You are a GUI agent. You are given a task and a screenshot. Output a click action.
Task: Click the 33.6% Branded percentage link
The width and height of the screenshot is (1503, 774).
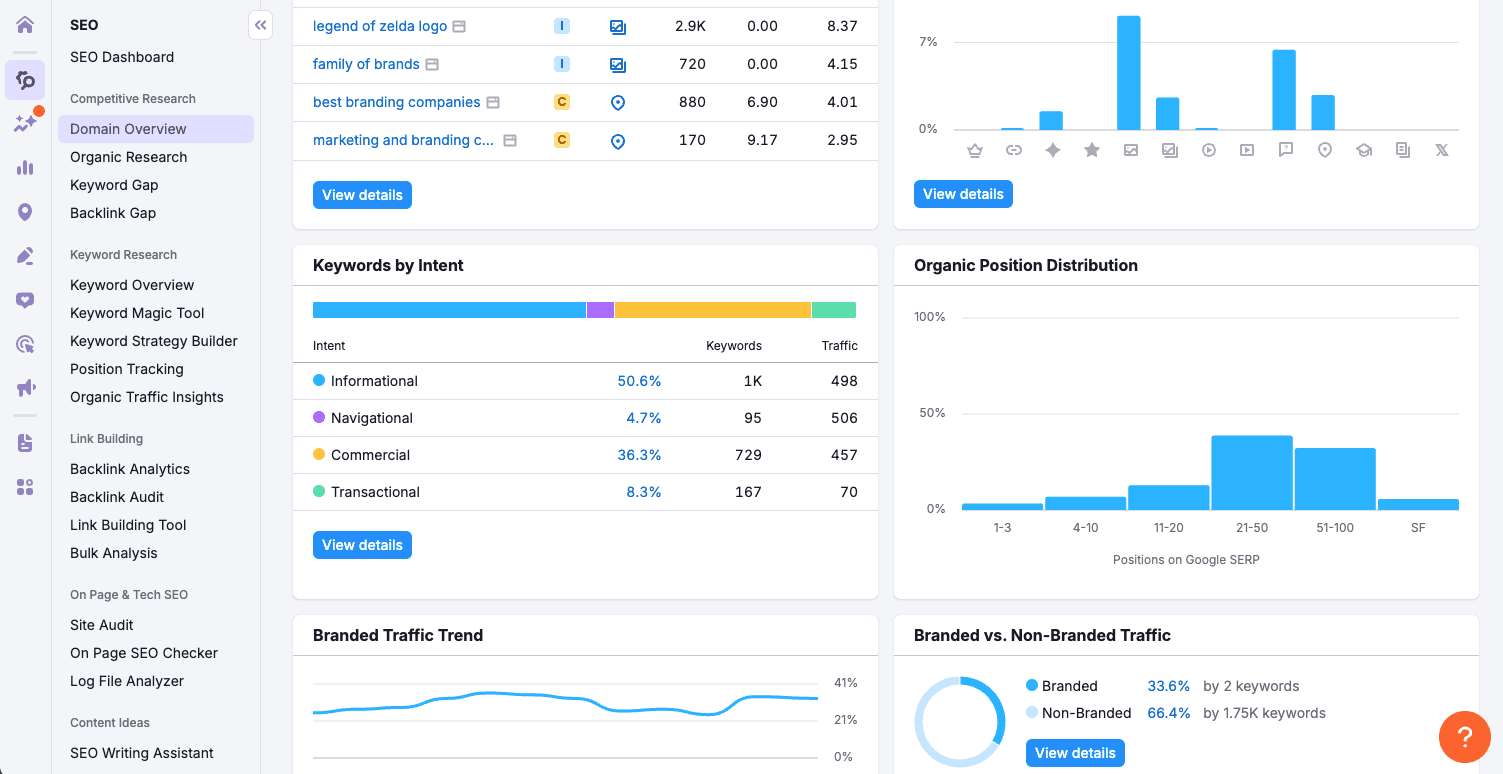click(x=1169, y=686)
